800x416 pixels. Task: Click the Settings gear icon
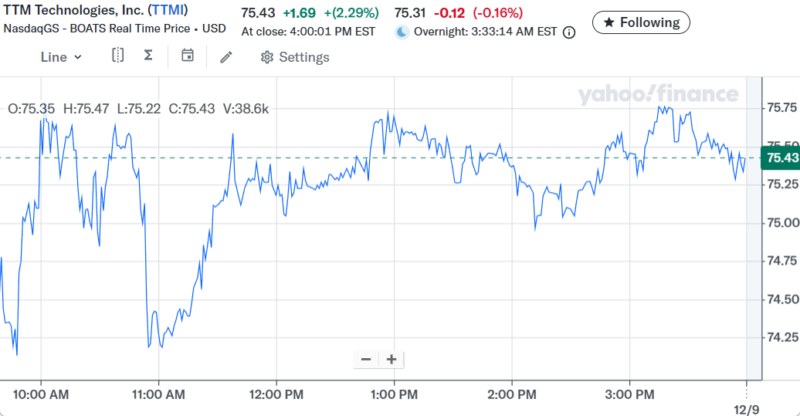267,57
